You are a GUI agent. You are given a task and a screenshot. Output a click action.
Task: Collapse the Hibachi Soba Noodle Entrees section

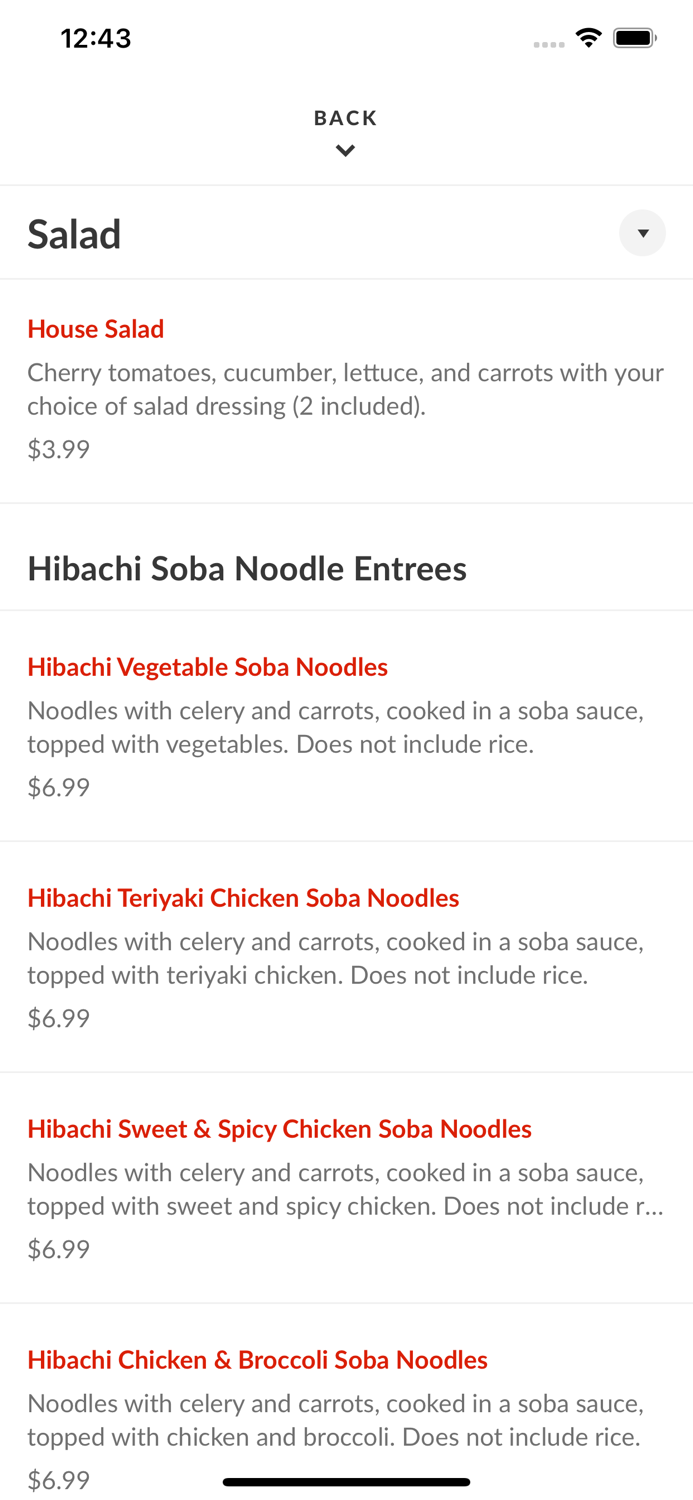(246, 567)
